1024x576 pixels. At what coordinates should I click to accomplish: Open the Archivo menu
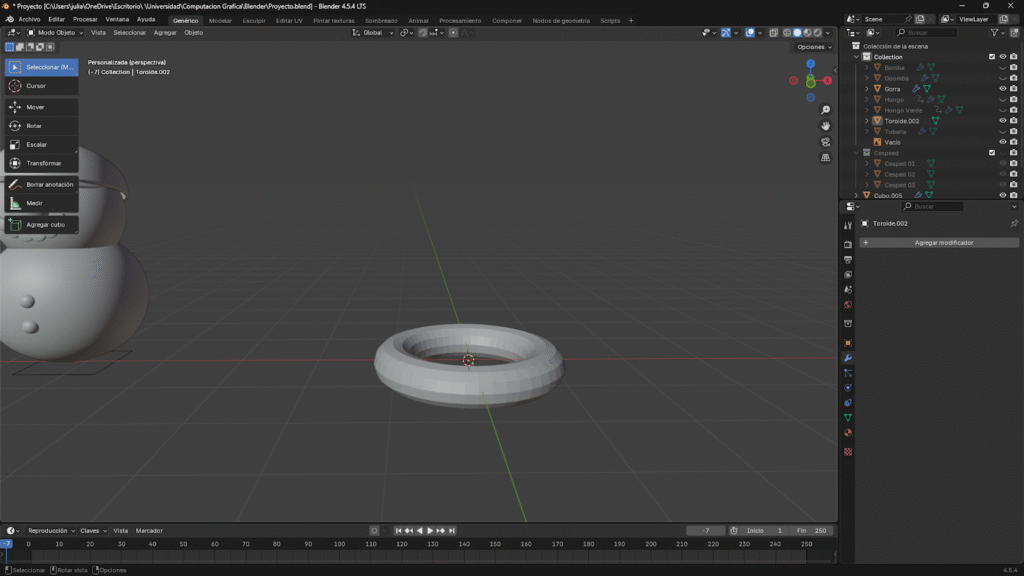[x=29, y=20]
